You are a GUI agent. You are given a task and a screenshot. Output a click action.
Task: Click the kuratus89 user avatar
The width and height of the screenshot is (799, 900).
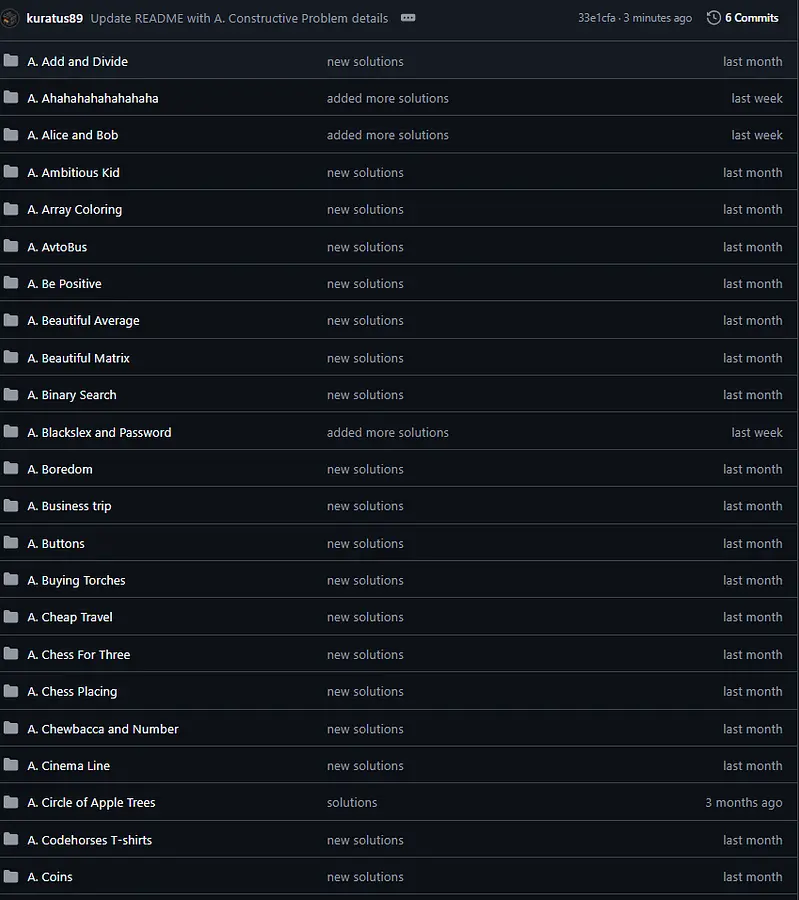tap(11, 18)
